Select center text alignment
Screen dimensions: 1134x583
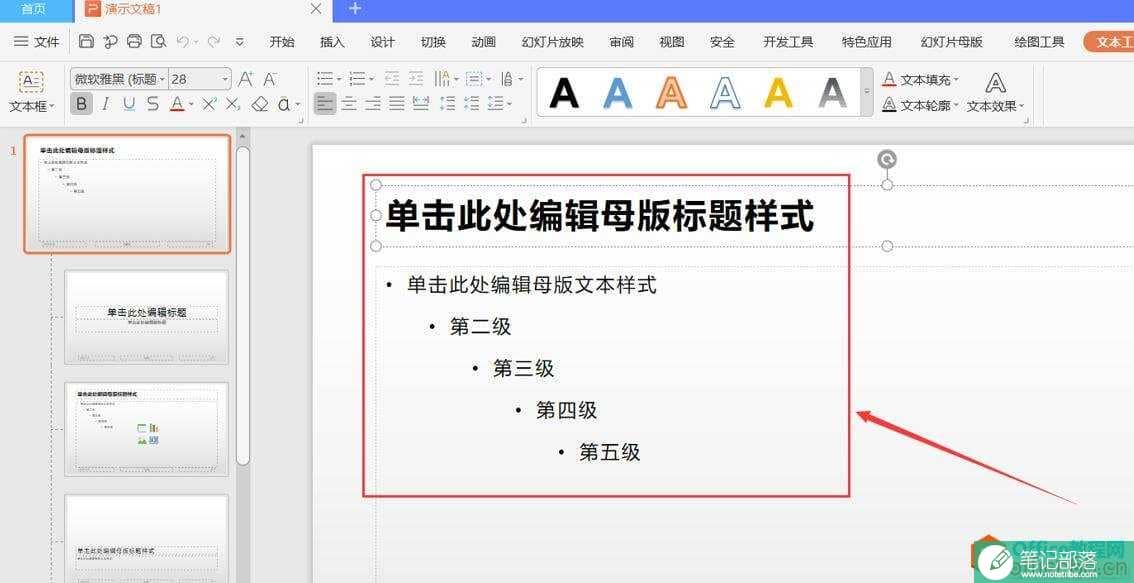(x=349, y=104)
